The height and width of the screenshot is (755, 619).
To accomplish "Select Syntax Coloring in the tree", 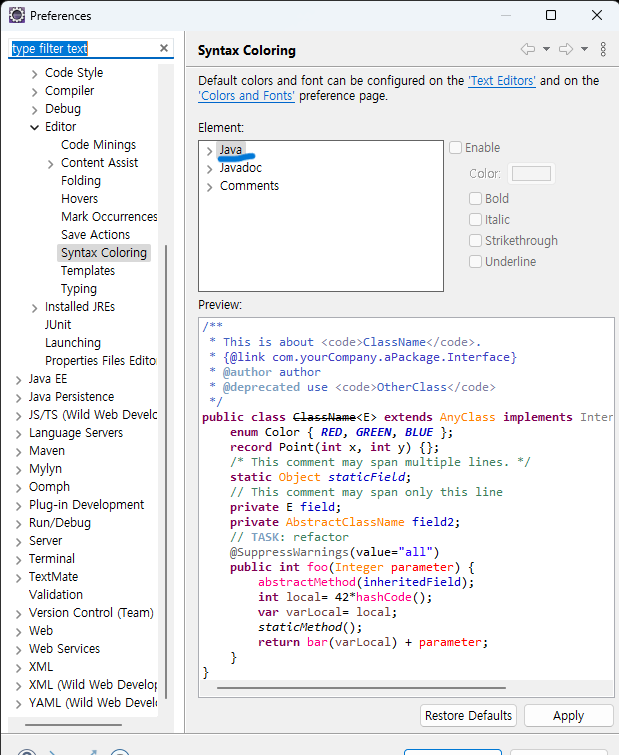I will point(104,253).
